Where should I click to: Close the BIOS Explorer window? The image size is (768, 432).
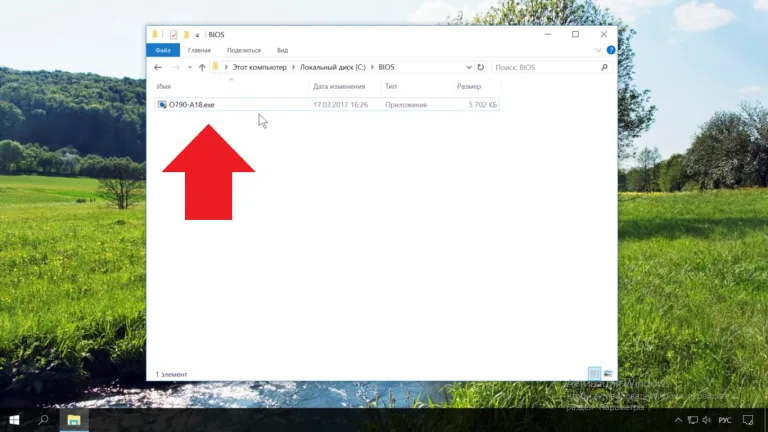click(x=603, y=34)
